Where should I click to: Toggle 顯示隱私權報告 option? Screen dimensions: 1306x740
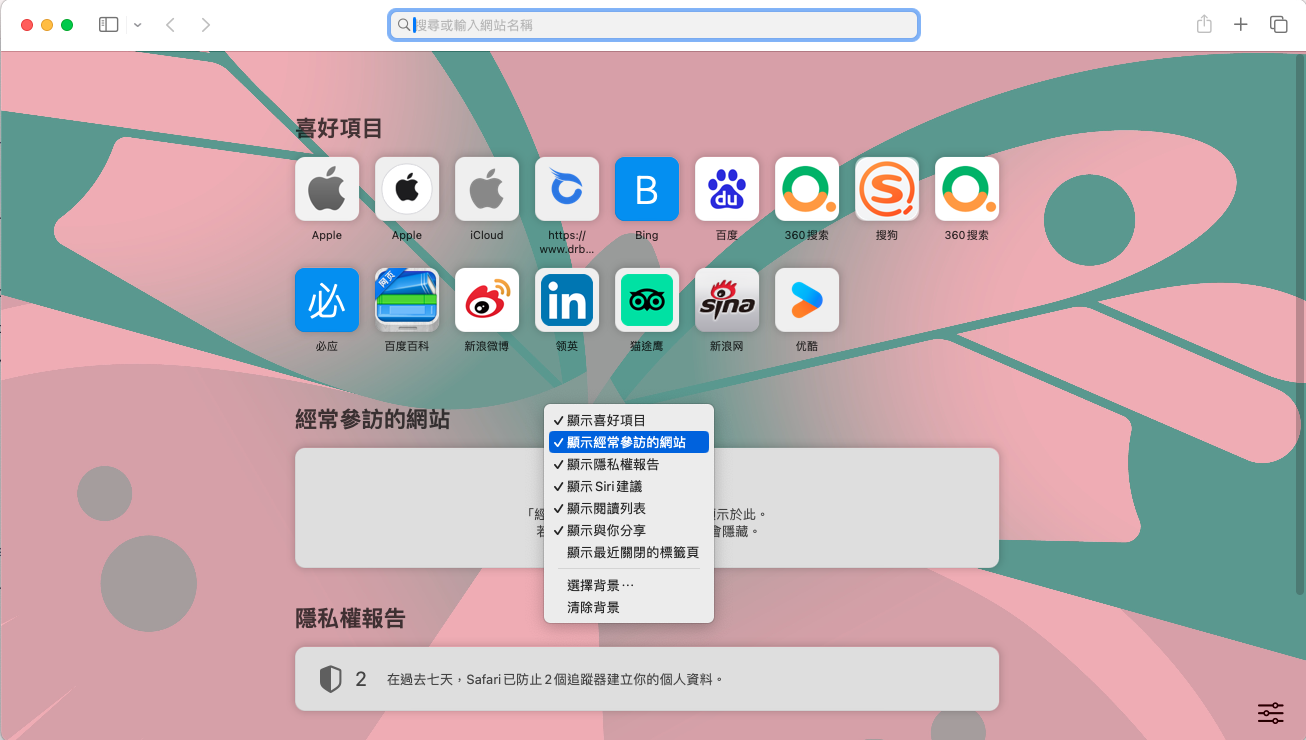(629, 464)
